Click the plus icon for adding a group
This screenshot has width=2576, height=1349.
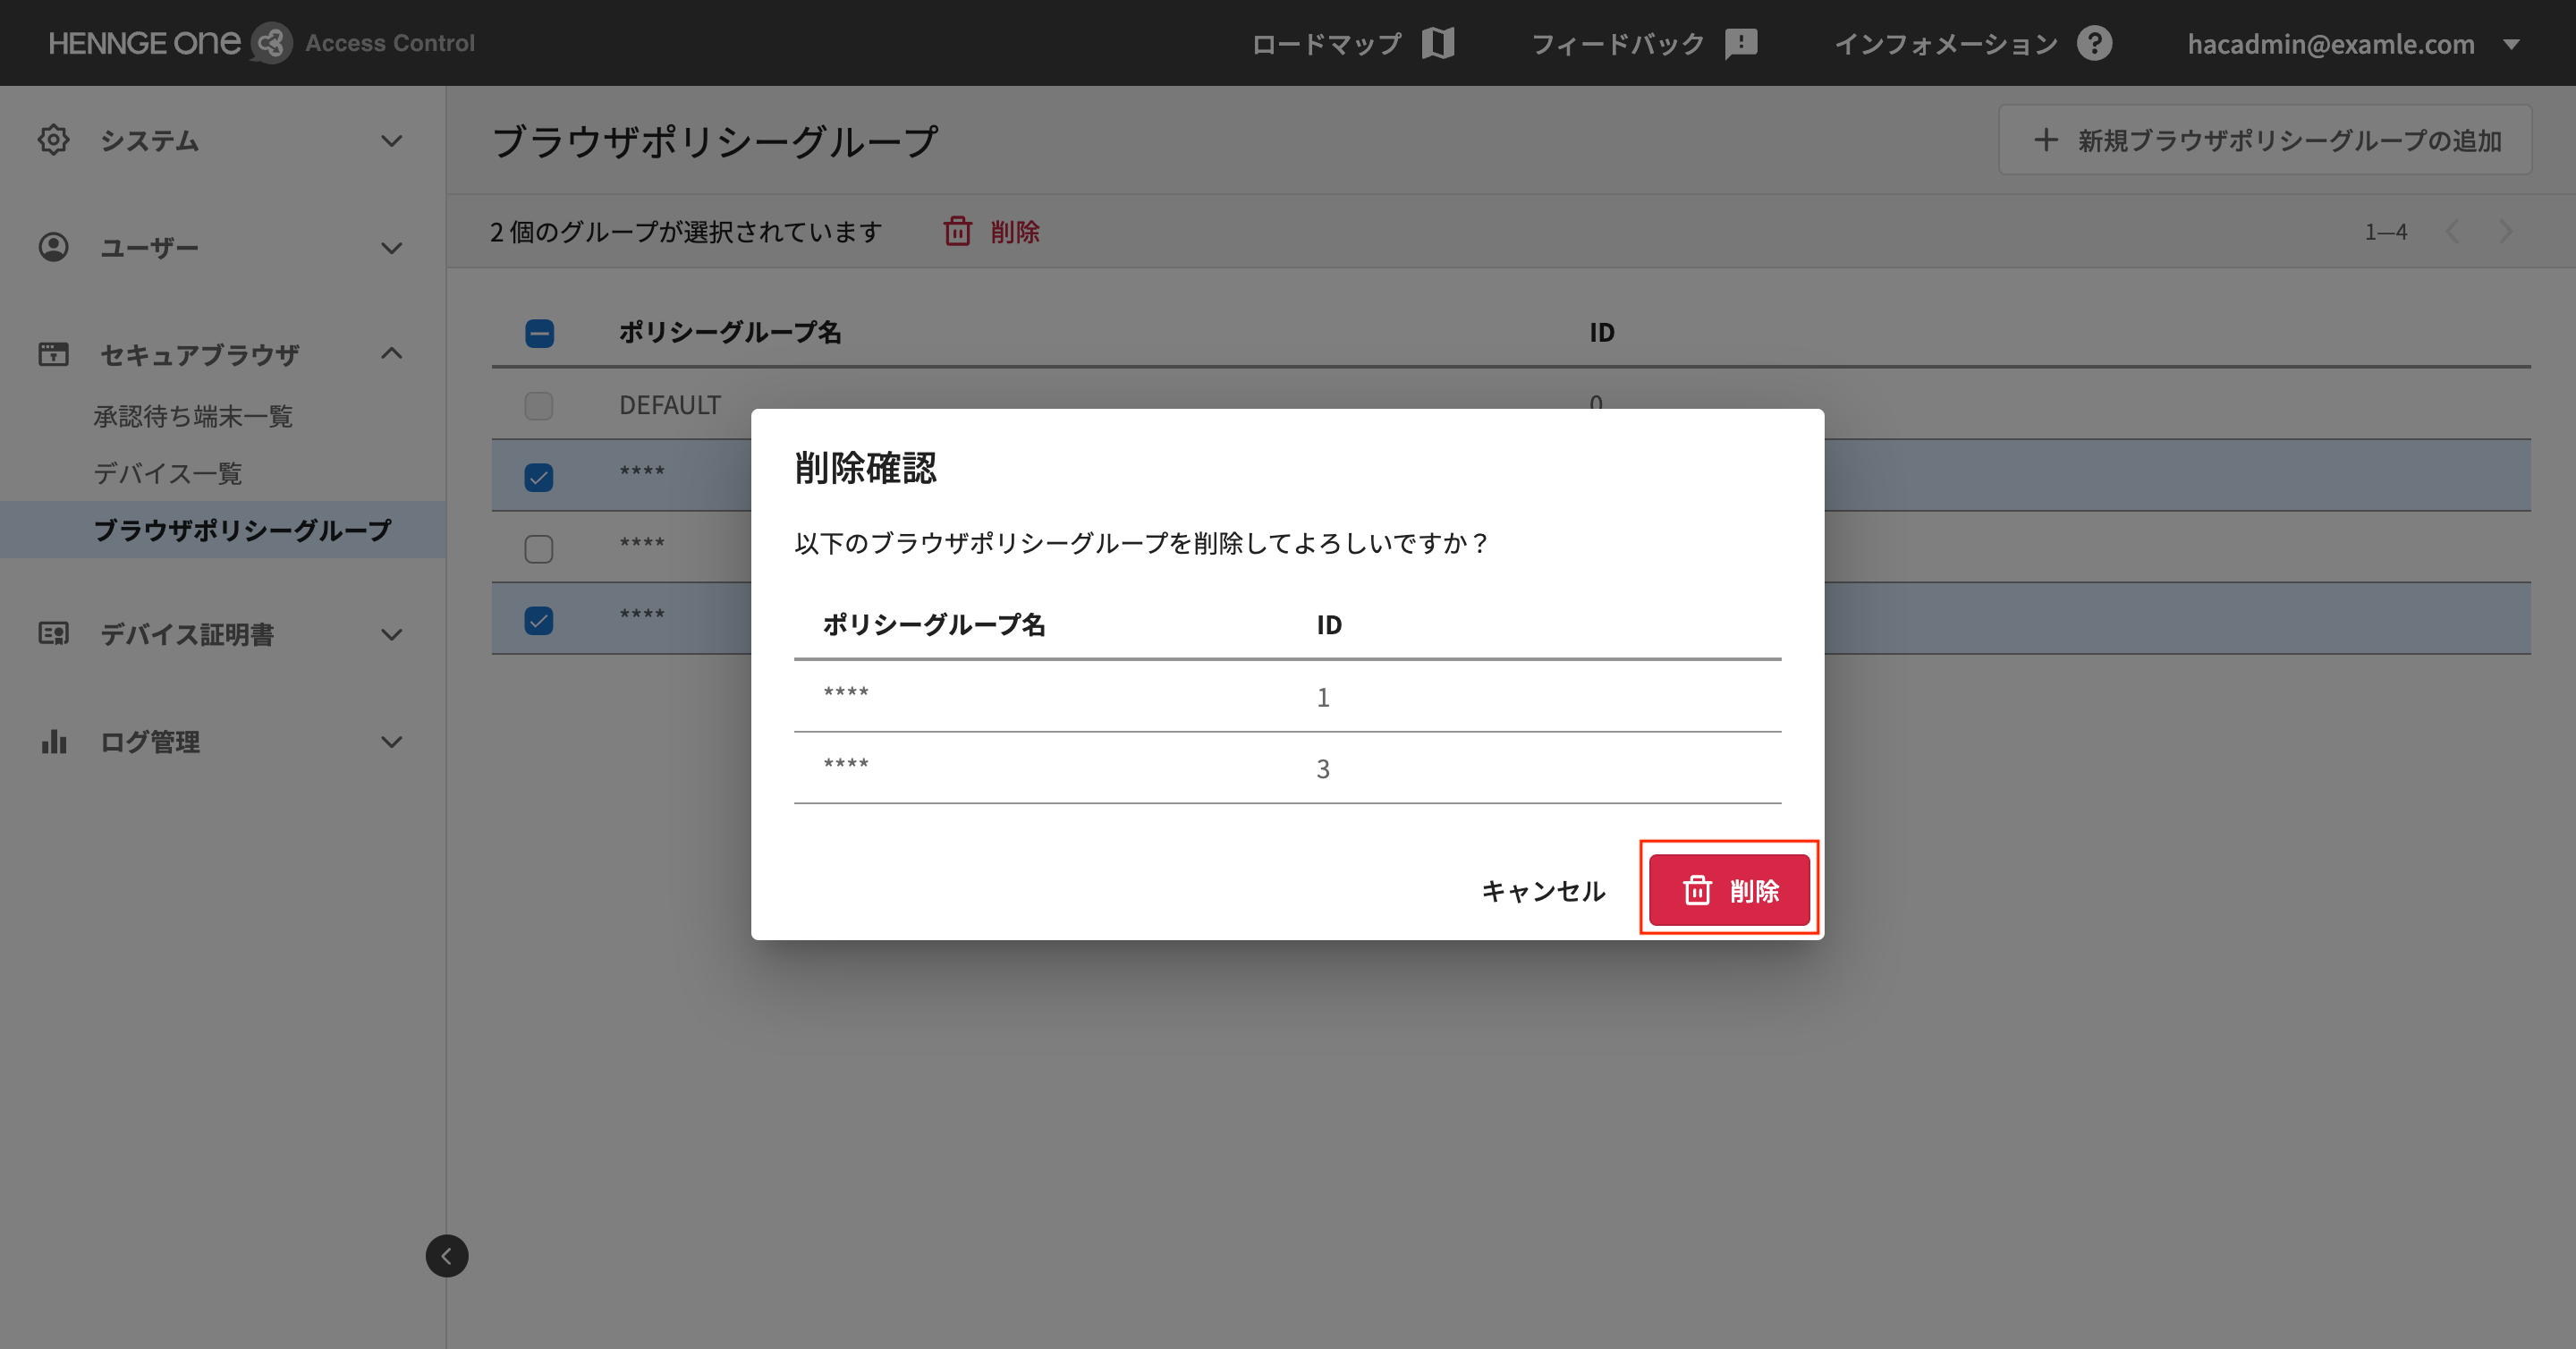click(2046, 140)
